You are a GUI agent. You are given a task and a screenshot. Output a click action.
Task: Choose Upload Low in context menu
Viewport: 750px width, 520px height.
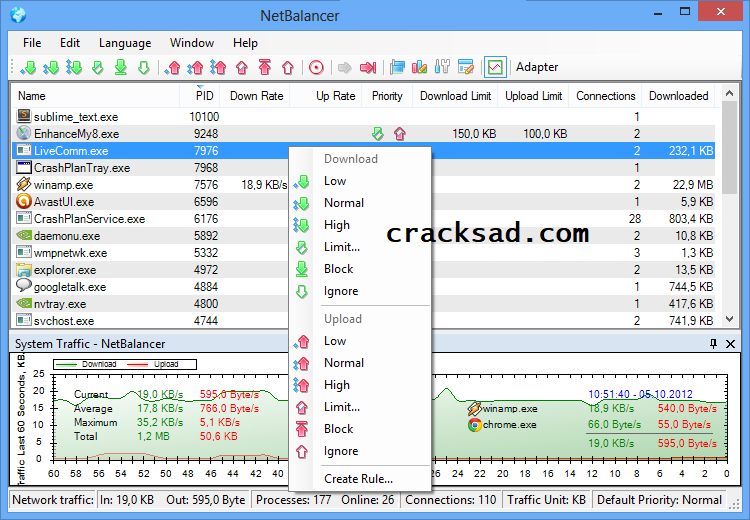tap(360, 341)
